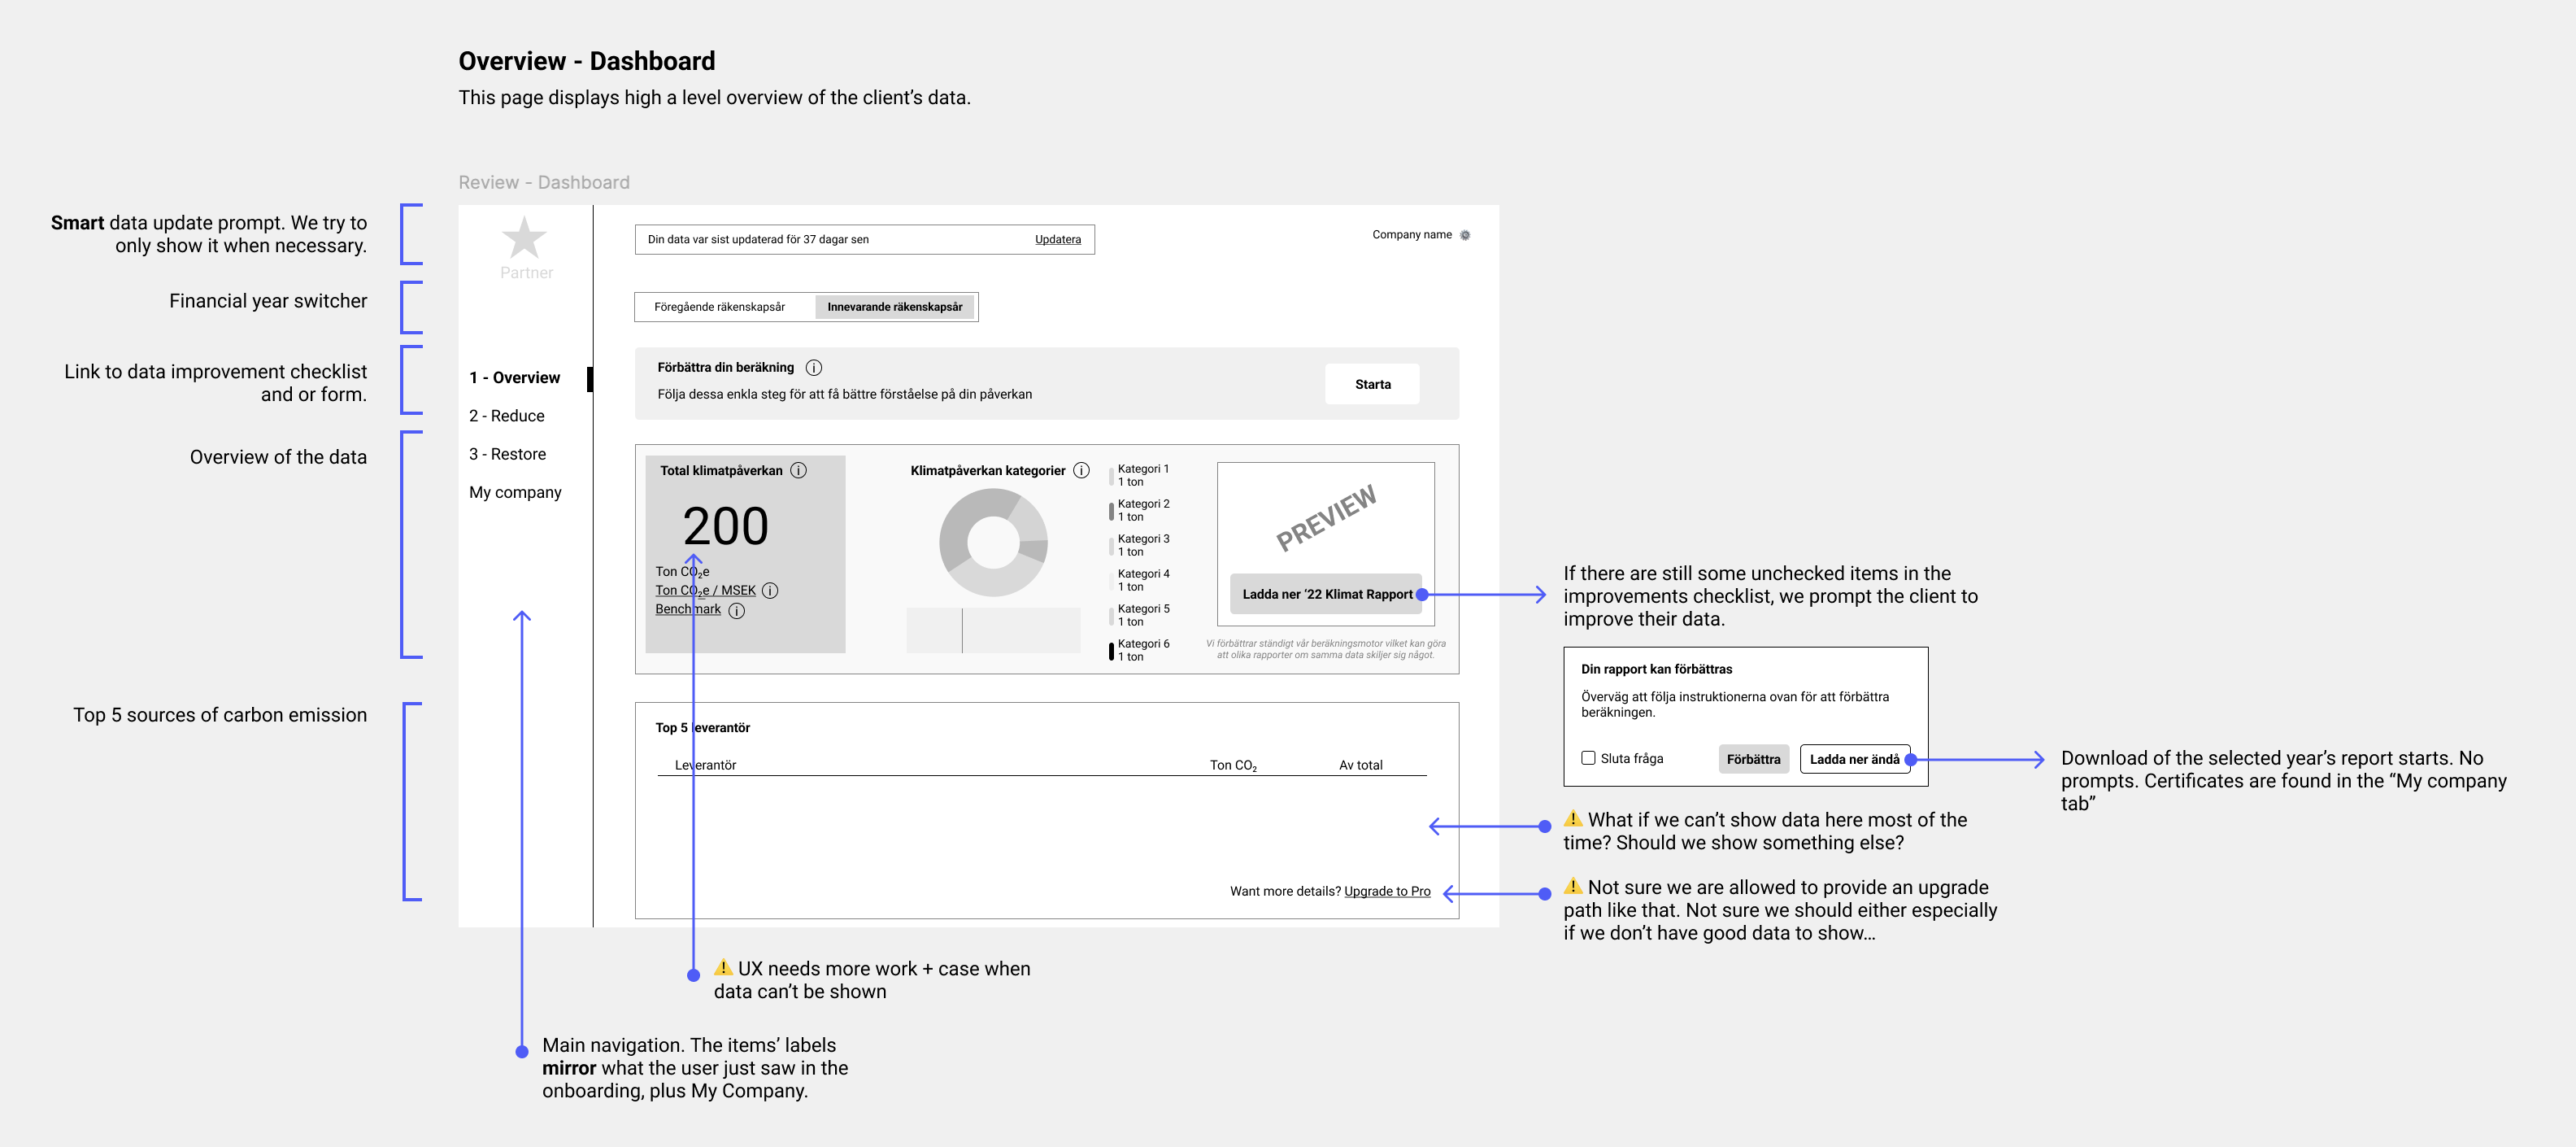Click Ladda ner '22 Klimat Rapport button
The width and height of the screenshot is (2576, 1147).
tap(1326, 594)
